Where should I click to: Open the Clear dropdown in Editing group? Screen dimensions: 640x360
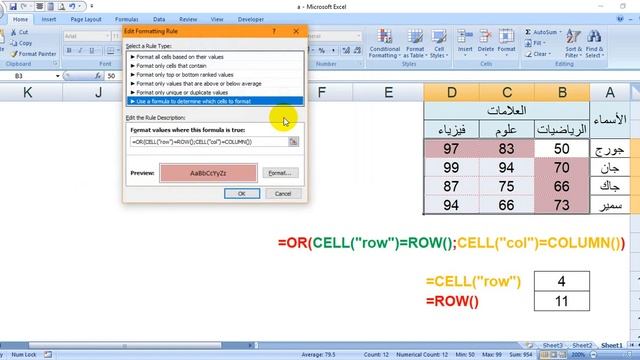point(538,54)
